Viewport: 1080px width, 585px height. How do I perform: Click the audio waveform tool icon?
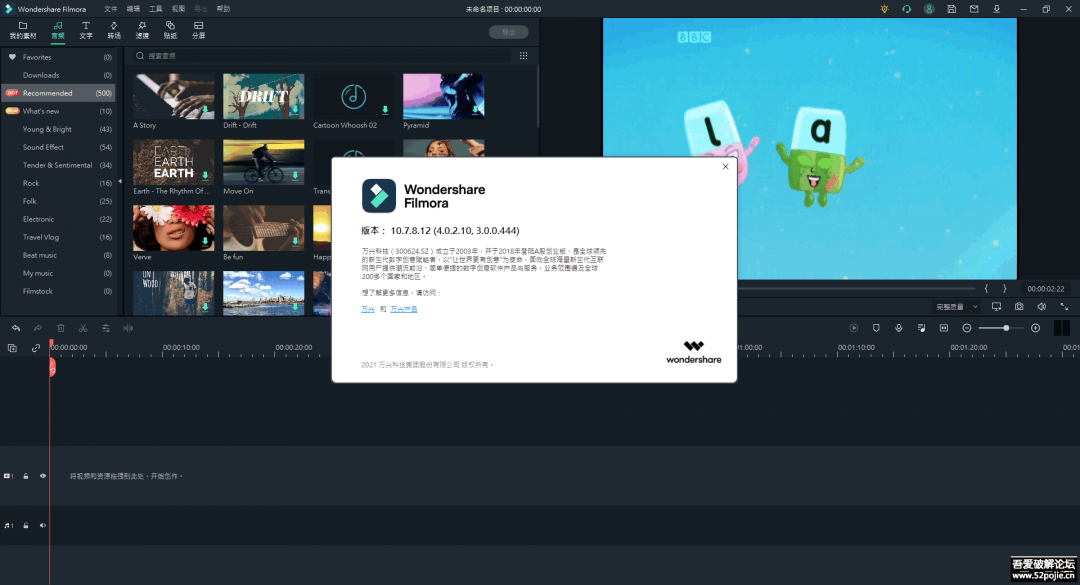[128, 329]
